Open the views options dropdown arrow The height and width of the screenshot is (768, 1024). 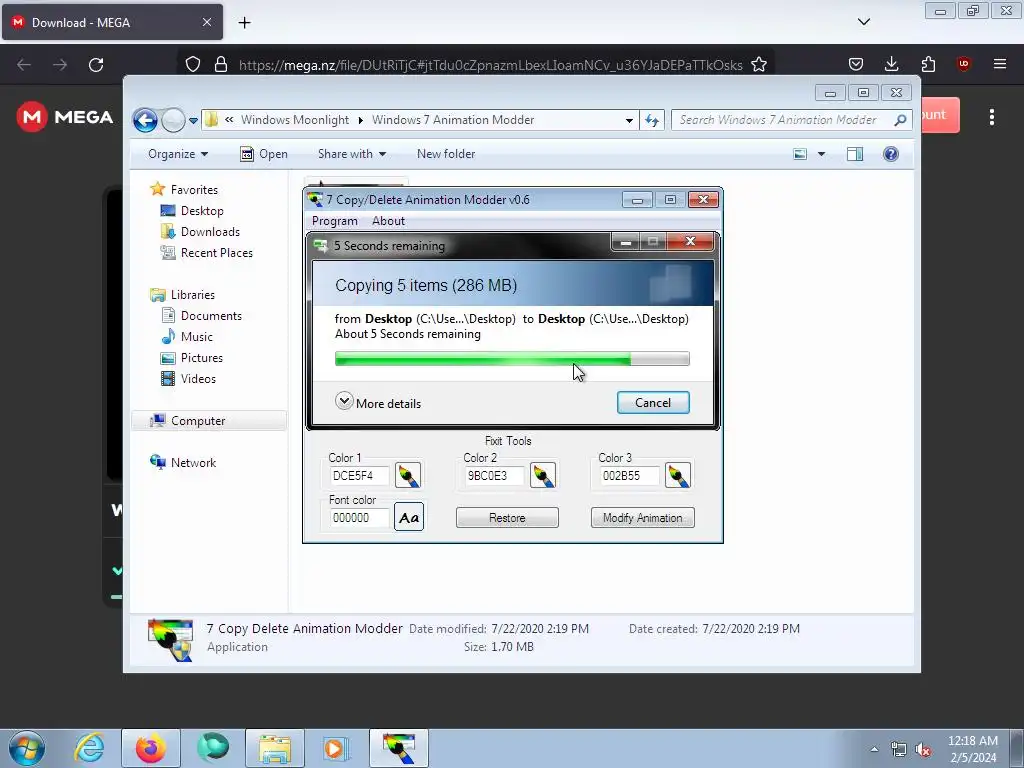coord(822,154)
